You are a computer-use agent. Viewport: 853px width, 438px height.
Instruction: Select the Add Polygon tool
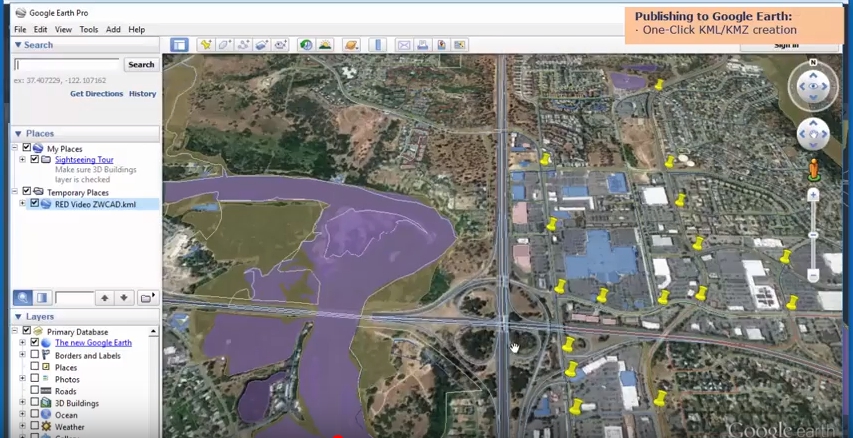[224, 45]
